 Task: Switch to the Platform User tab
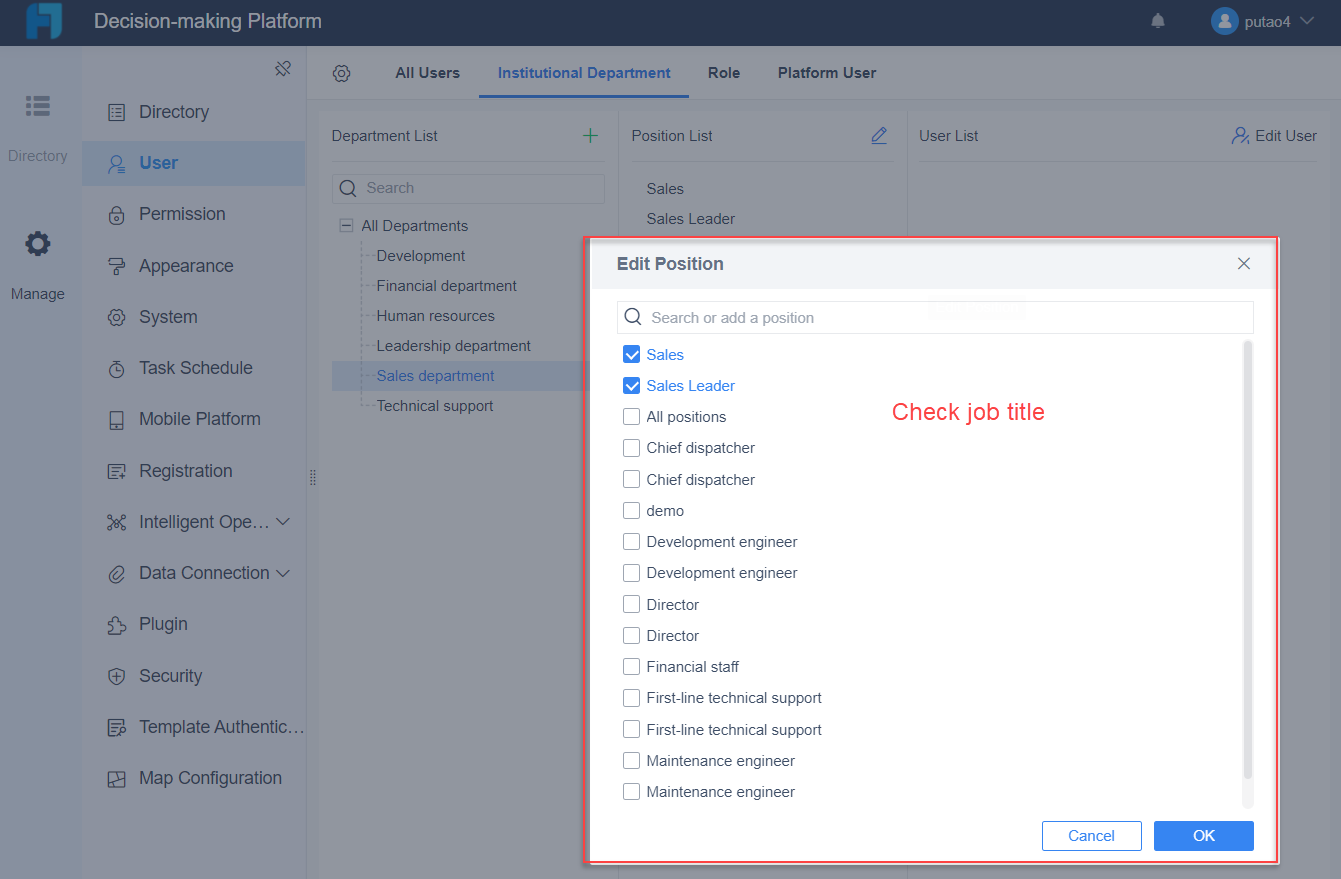point(827,73)
